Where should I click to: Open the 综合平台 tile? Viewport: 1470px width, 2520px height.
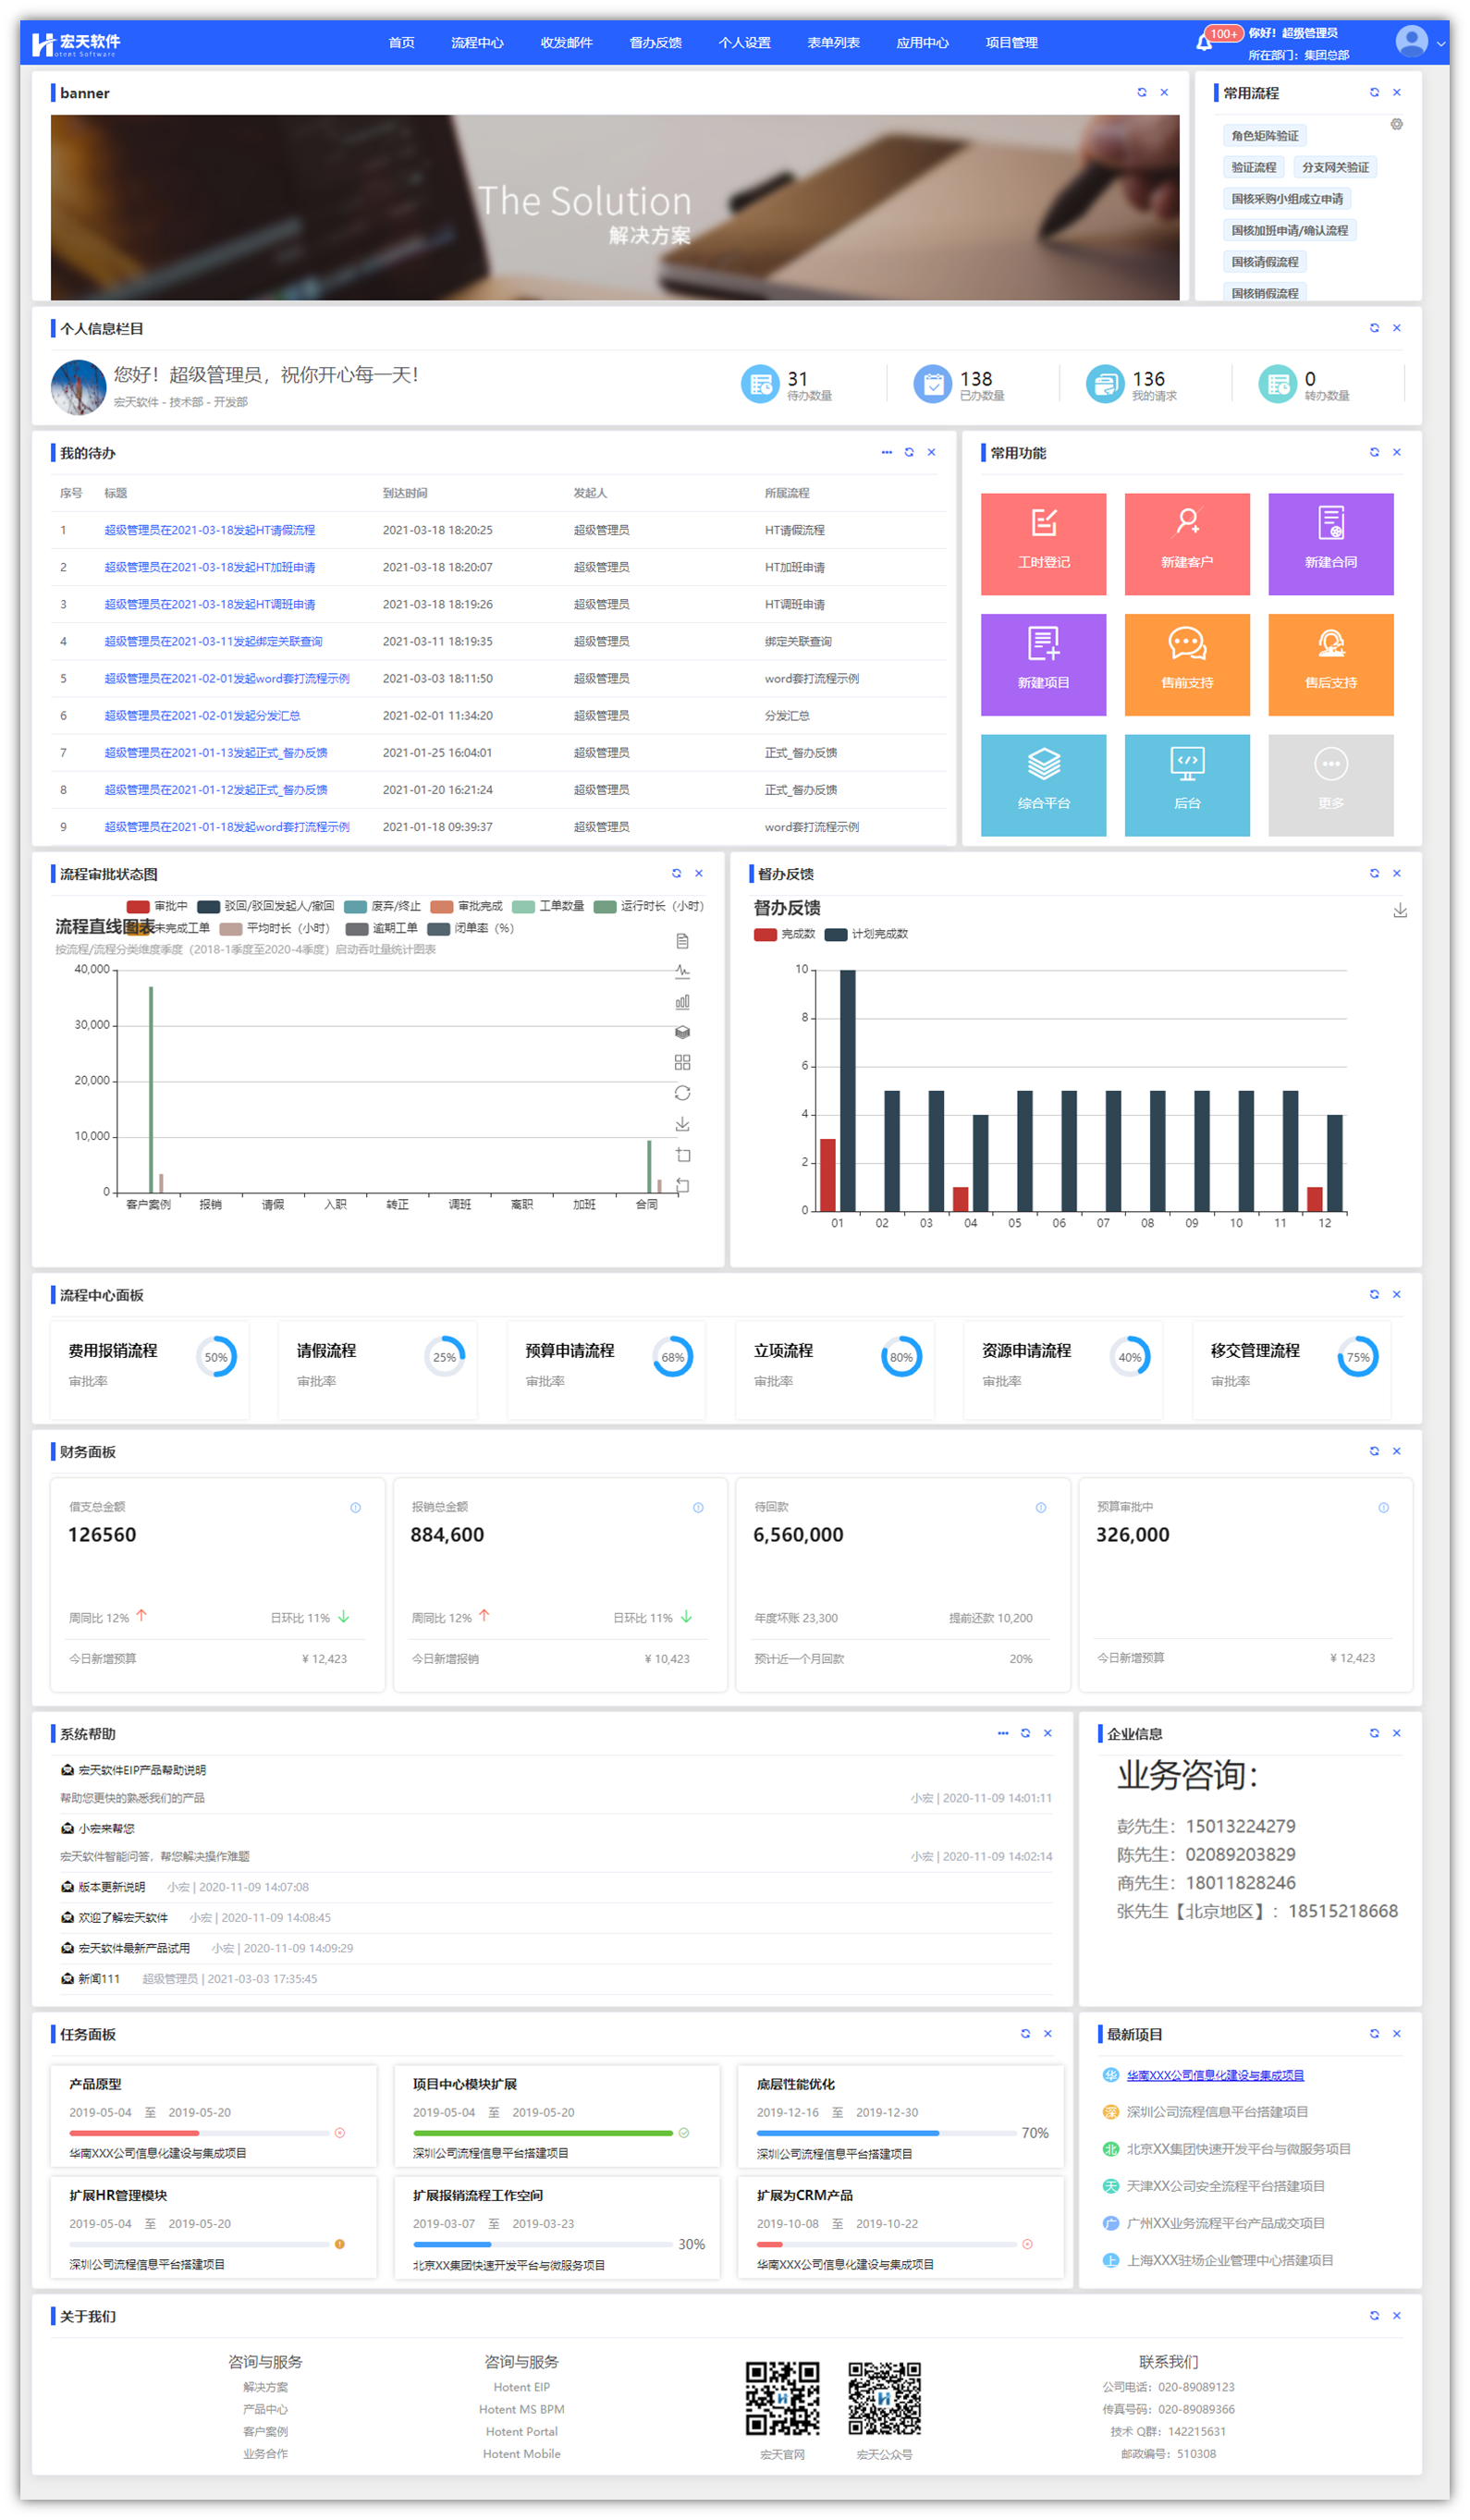[1043, 785]
